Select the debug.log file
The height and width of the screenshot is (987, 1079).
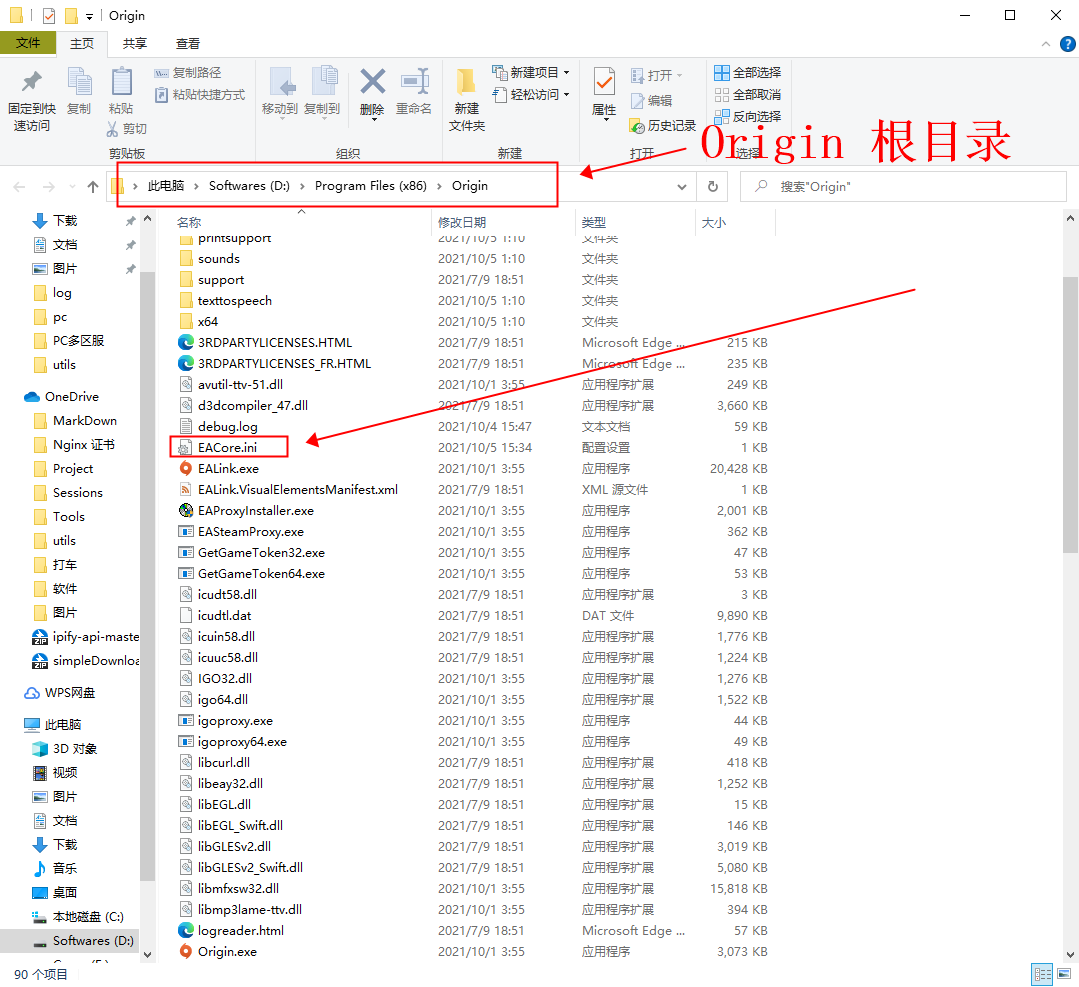pyautogui.click(x=227, y=427)
